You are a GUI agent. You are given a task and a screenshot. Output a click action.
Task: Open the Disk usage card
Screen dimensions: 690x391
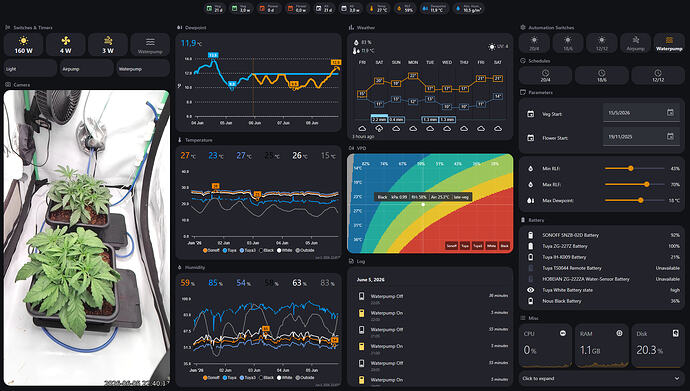click(x=658, y=346)
